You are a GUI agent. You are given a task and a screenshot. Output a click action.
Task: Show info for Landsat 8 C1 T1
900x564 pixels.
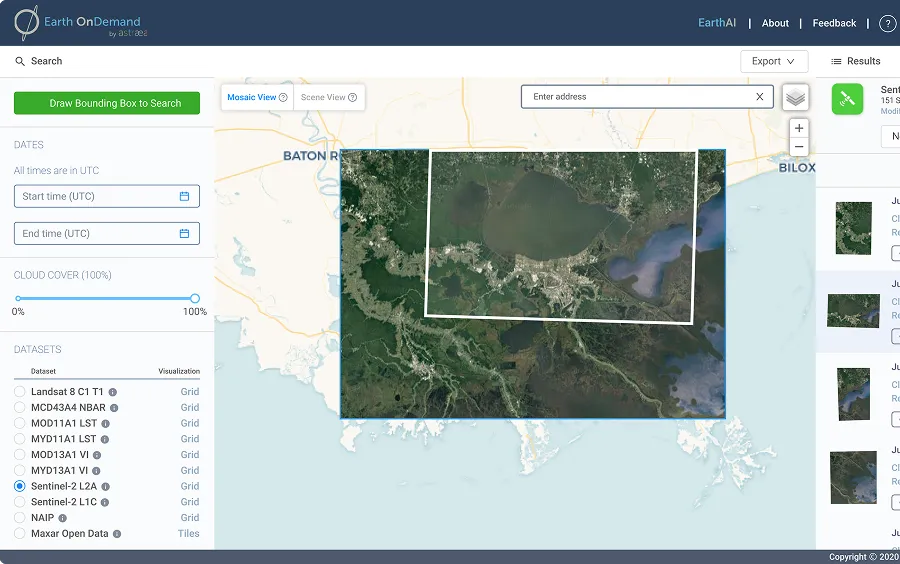coord(113,392)
